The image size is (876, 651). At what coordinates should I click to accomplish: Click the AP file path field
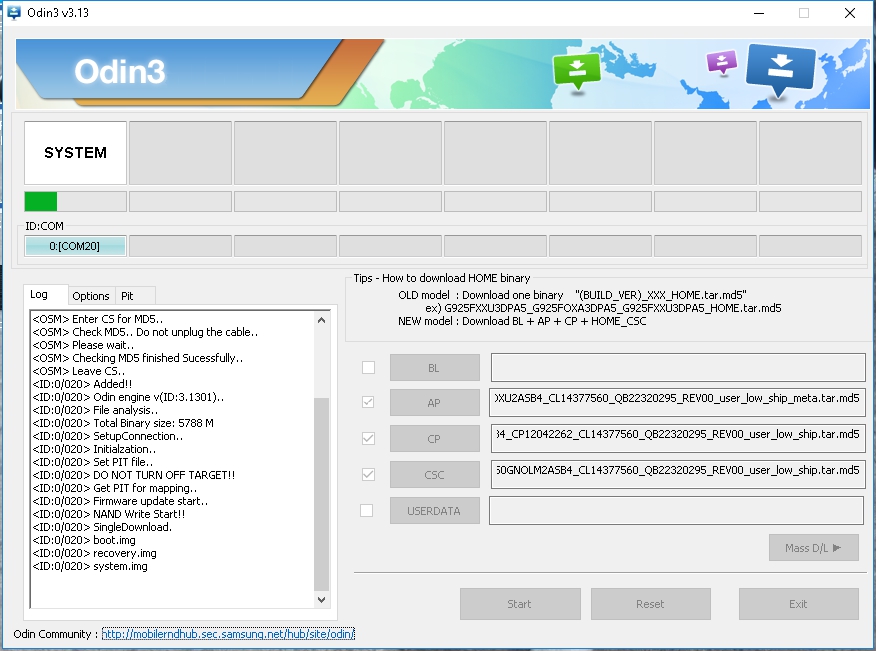point(677,403)
